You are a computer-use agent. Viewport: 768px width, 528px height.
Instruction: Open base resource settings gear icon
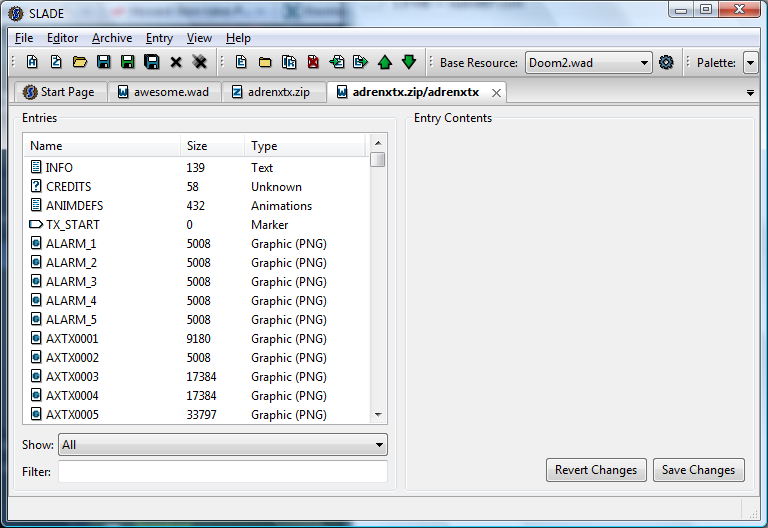[x=666, y=63]
